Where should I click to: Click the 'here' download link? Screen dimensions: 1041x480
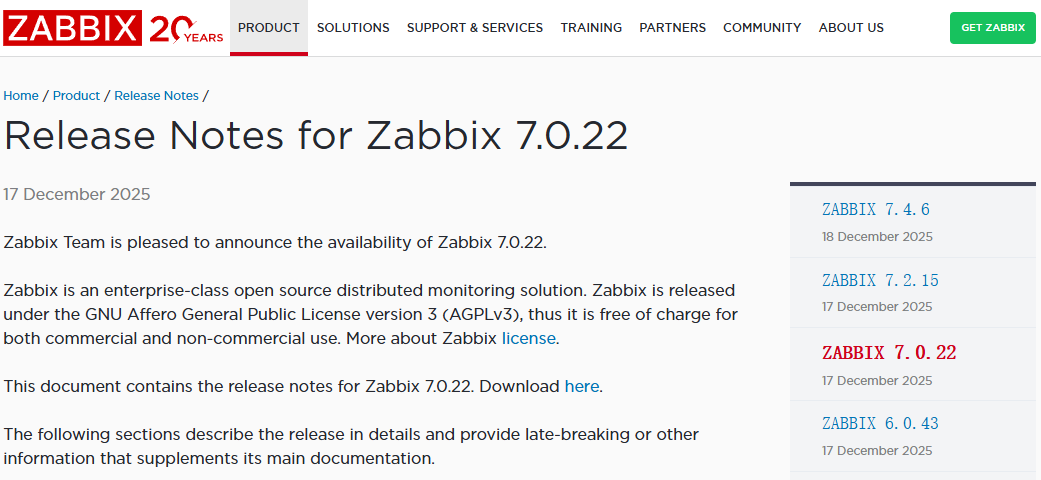tap(582, 386)
